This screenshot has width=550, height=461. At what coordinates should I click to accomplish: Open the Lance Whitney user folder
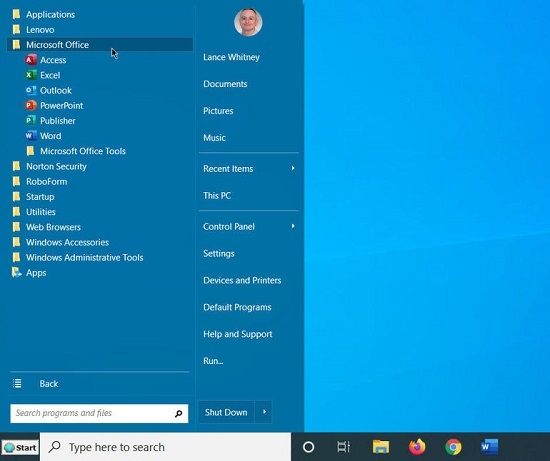231,57
